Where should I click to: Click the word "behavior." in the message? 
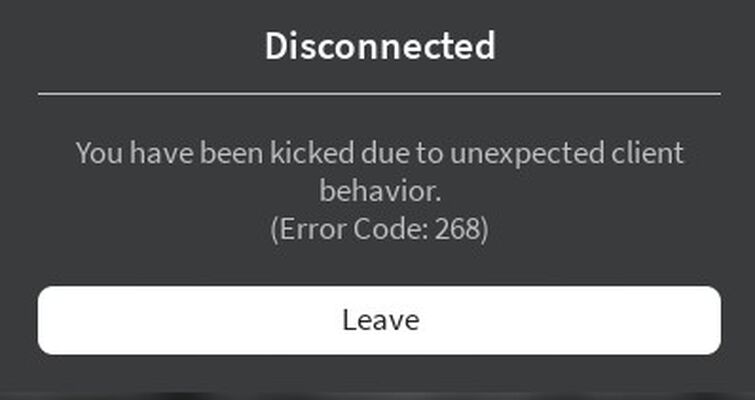pos(380,191)
